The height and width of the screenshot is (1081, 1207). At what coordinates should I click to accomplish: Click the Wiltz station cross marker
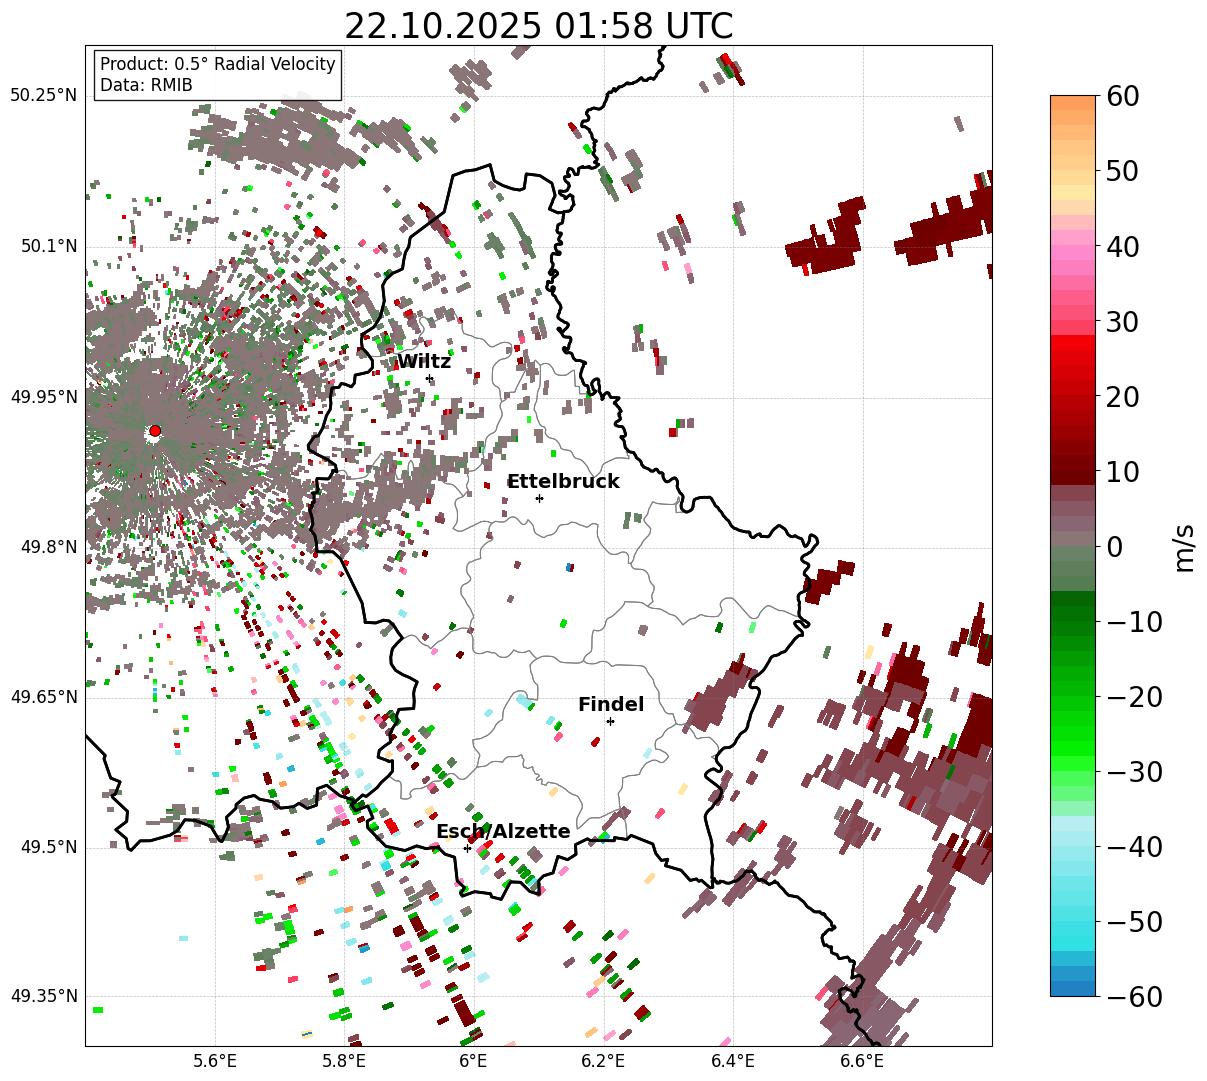[430, 378]
